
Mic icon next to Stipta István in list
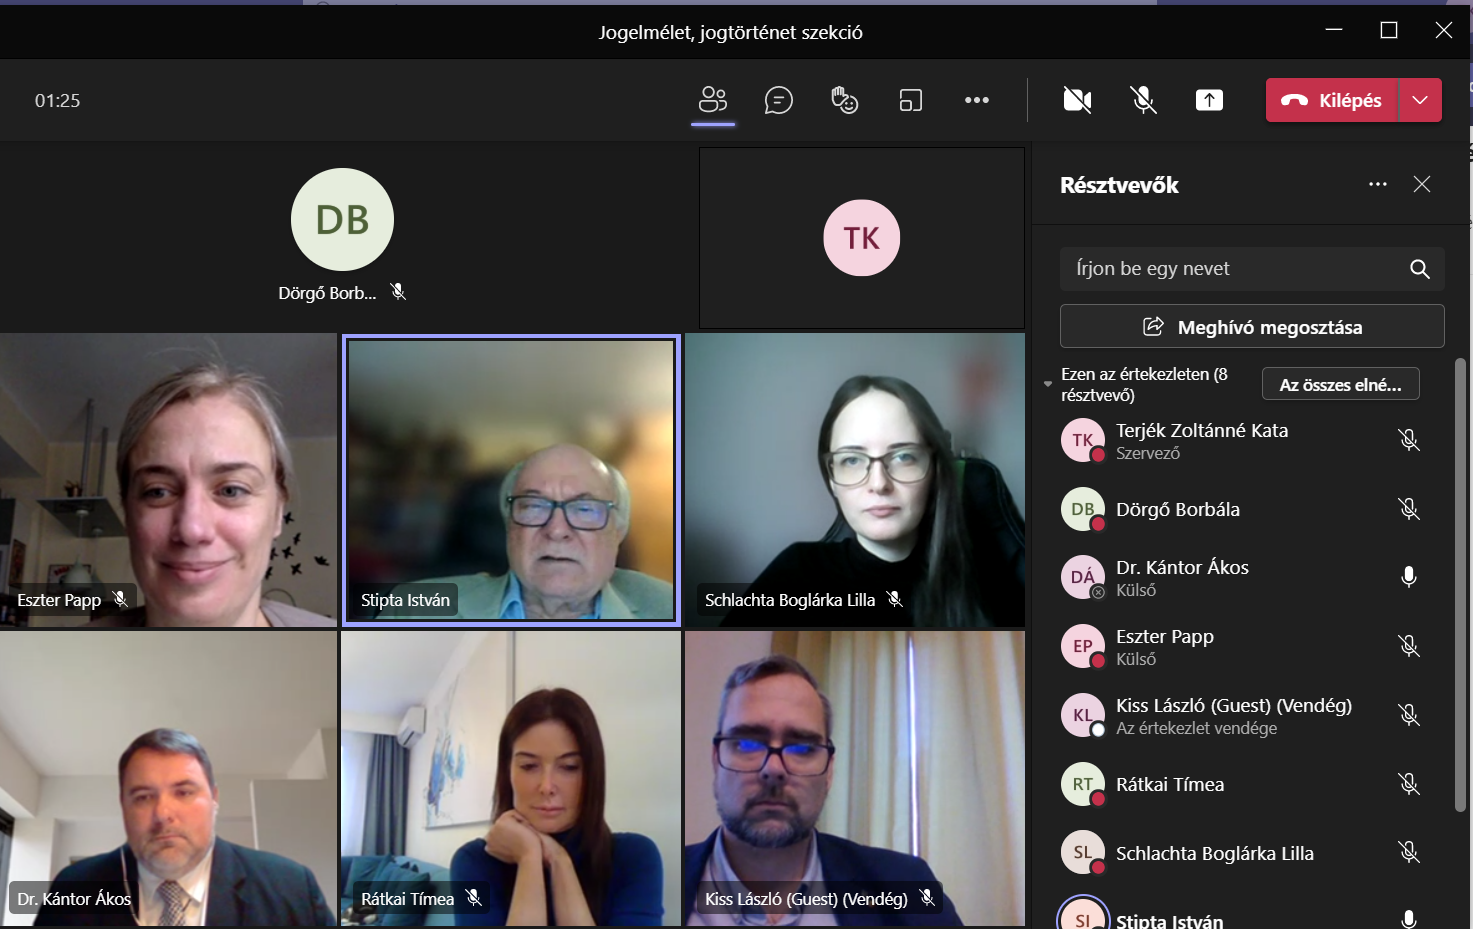[x=1409, y=919]
